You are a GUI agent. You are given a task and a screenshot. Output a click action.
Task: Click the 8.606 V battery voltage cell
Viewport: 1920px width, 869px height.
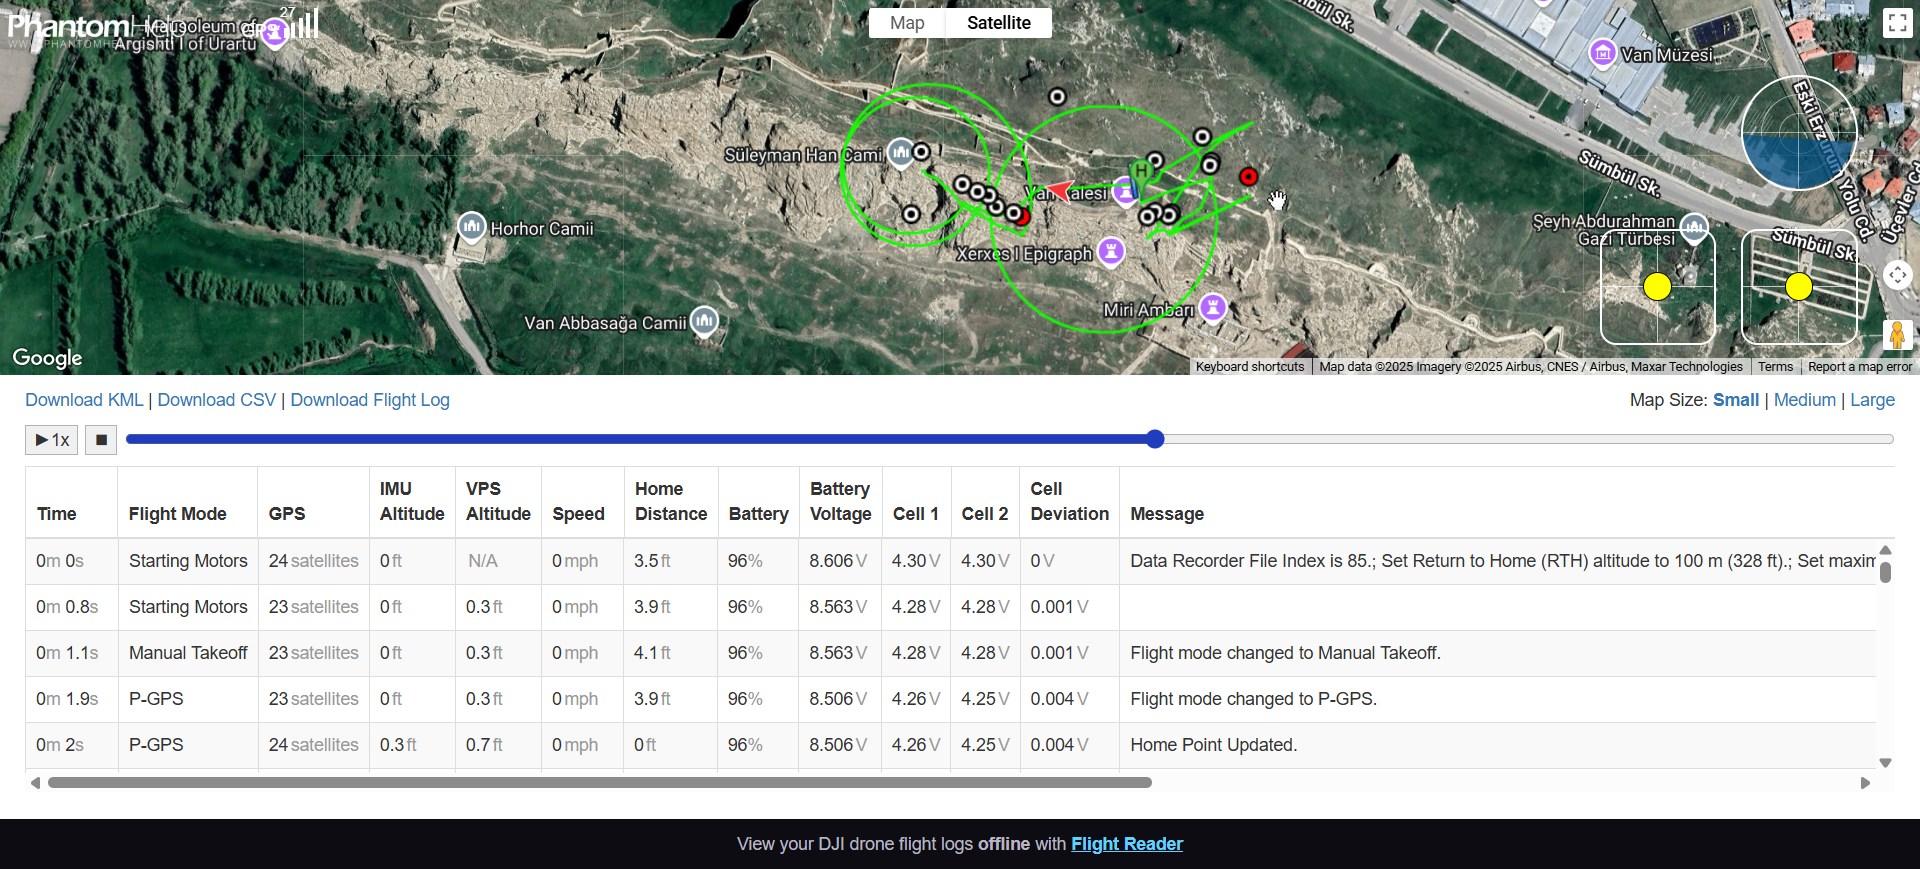point(838,561)
